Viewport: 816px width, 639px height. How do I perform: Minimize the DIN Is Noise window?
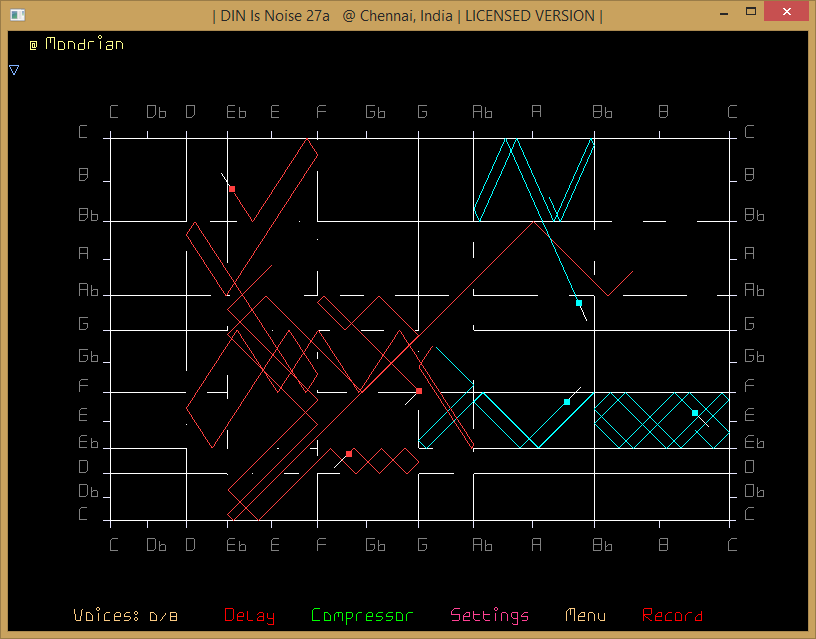click(x=724, y=13)
